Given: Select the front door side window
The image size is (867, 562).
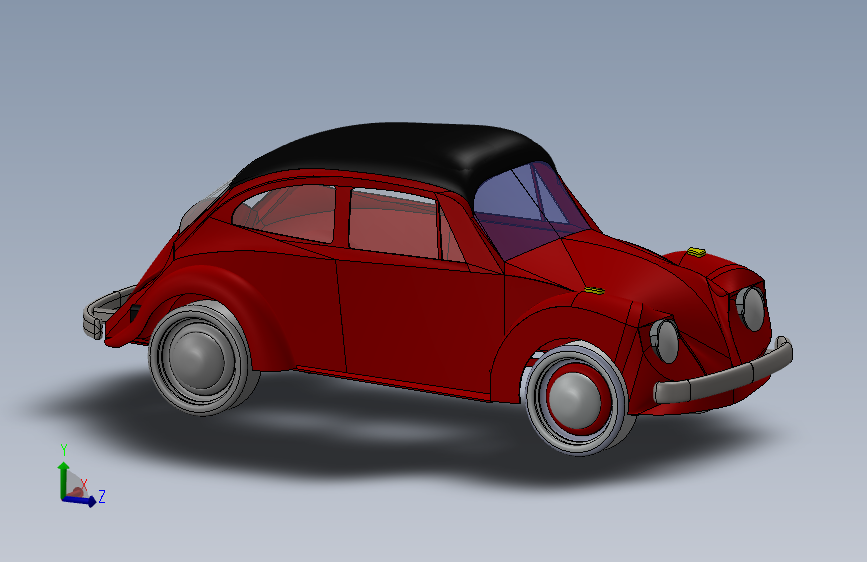Looking at the screenshot, I should (394, 222).
